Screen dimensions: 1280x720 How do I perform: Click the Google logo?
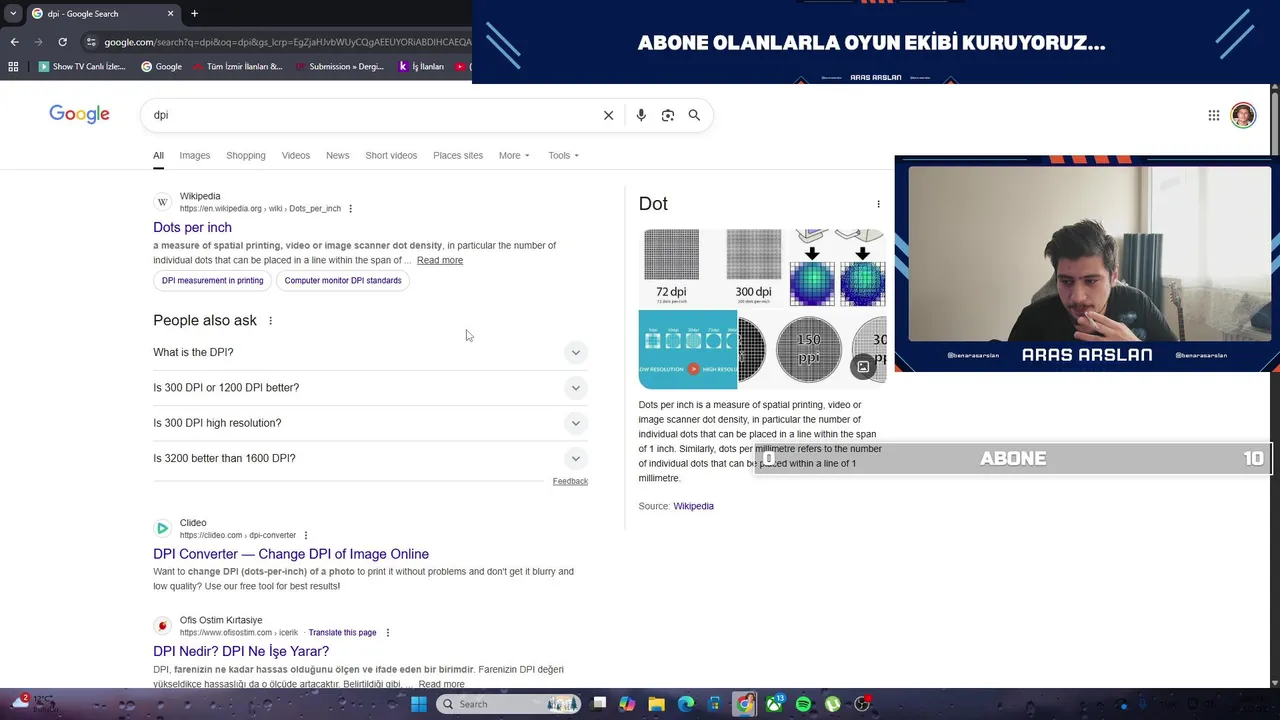coord(79,114)
